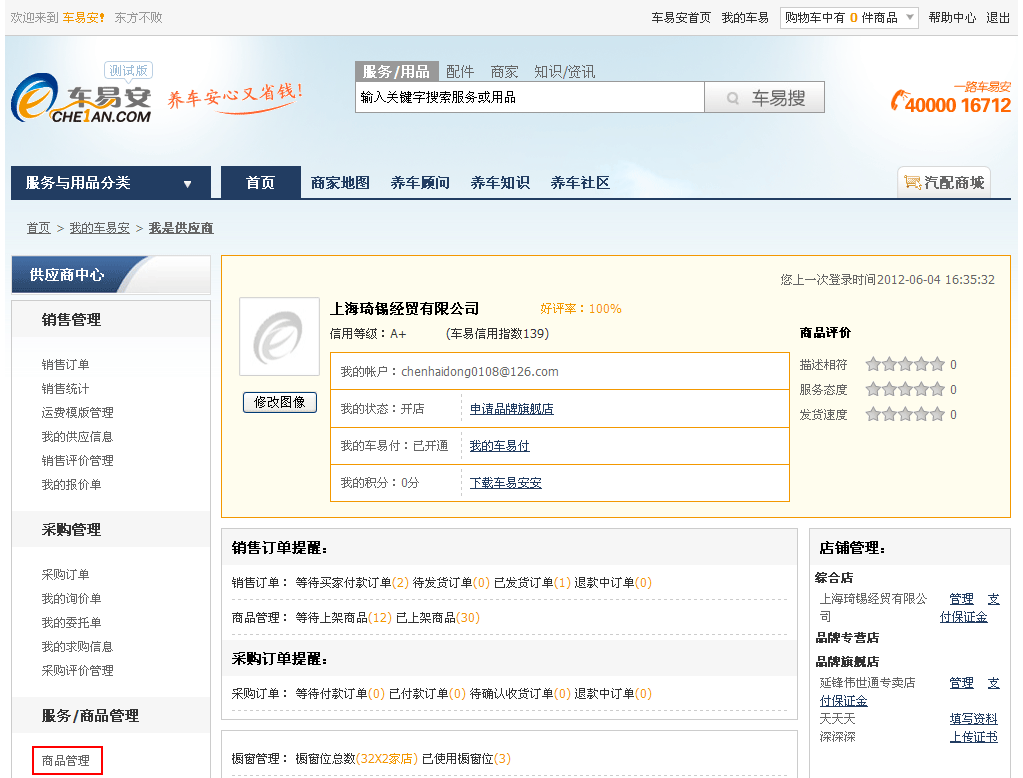Click 付保证金 under 延锋伟世通专卖店
Image resolution: width=1023 pixels, height=778 pixels.
tap(844, 701)
